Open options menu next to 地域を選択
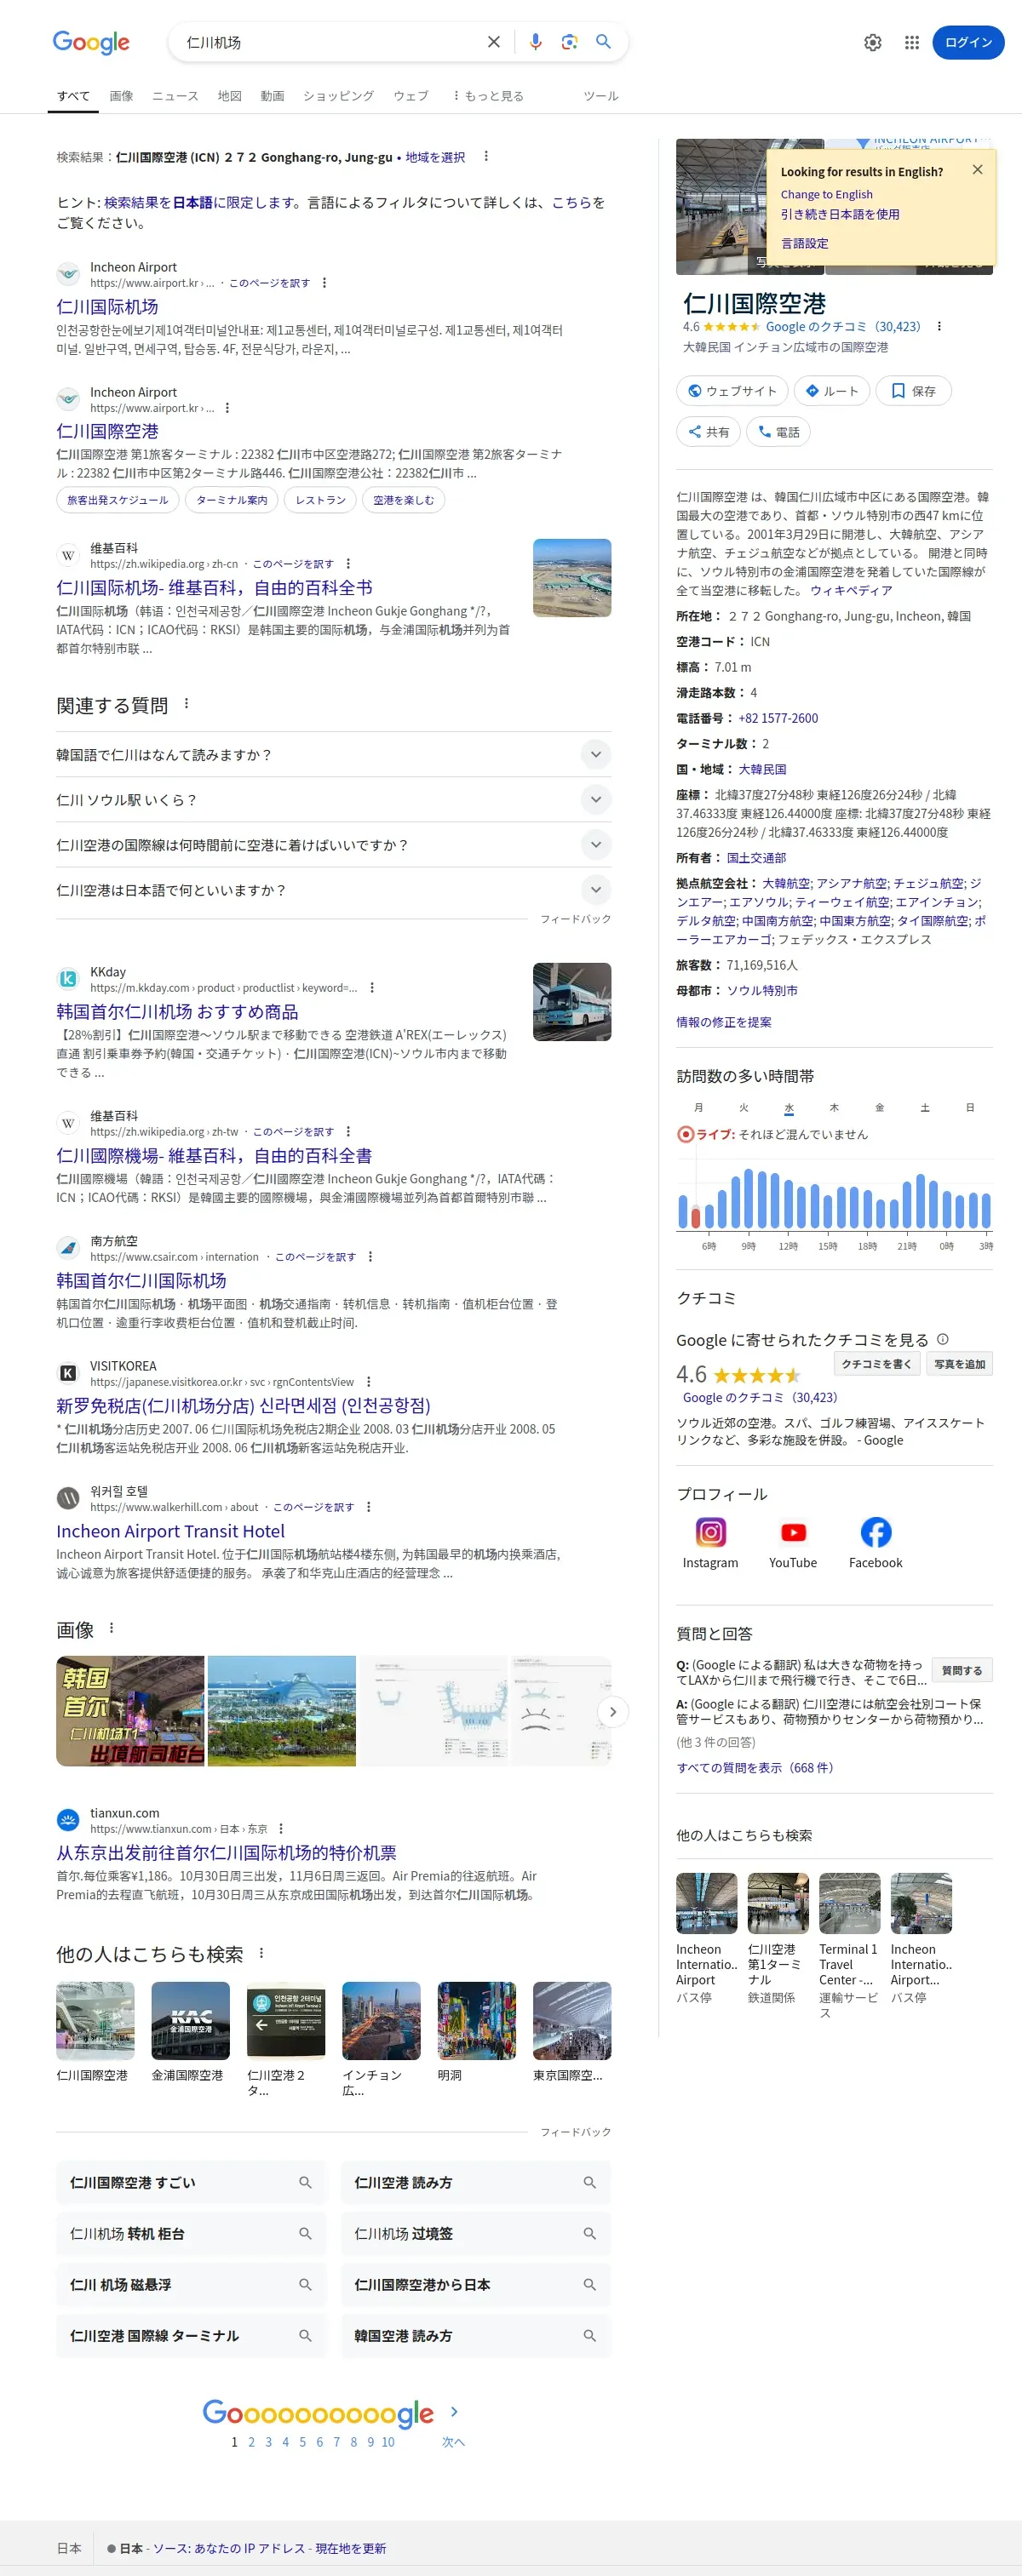The image size is (1022, 2576). (486, 157)
